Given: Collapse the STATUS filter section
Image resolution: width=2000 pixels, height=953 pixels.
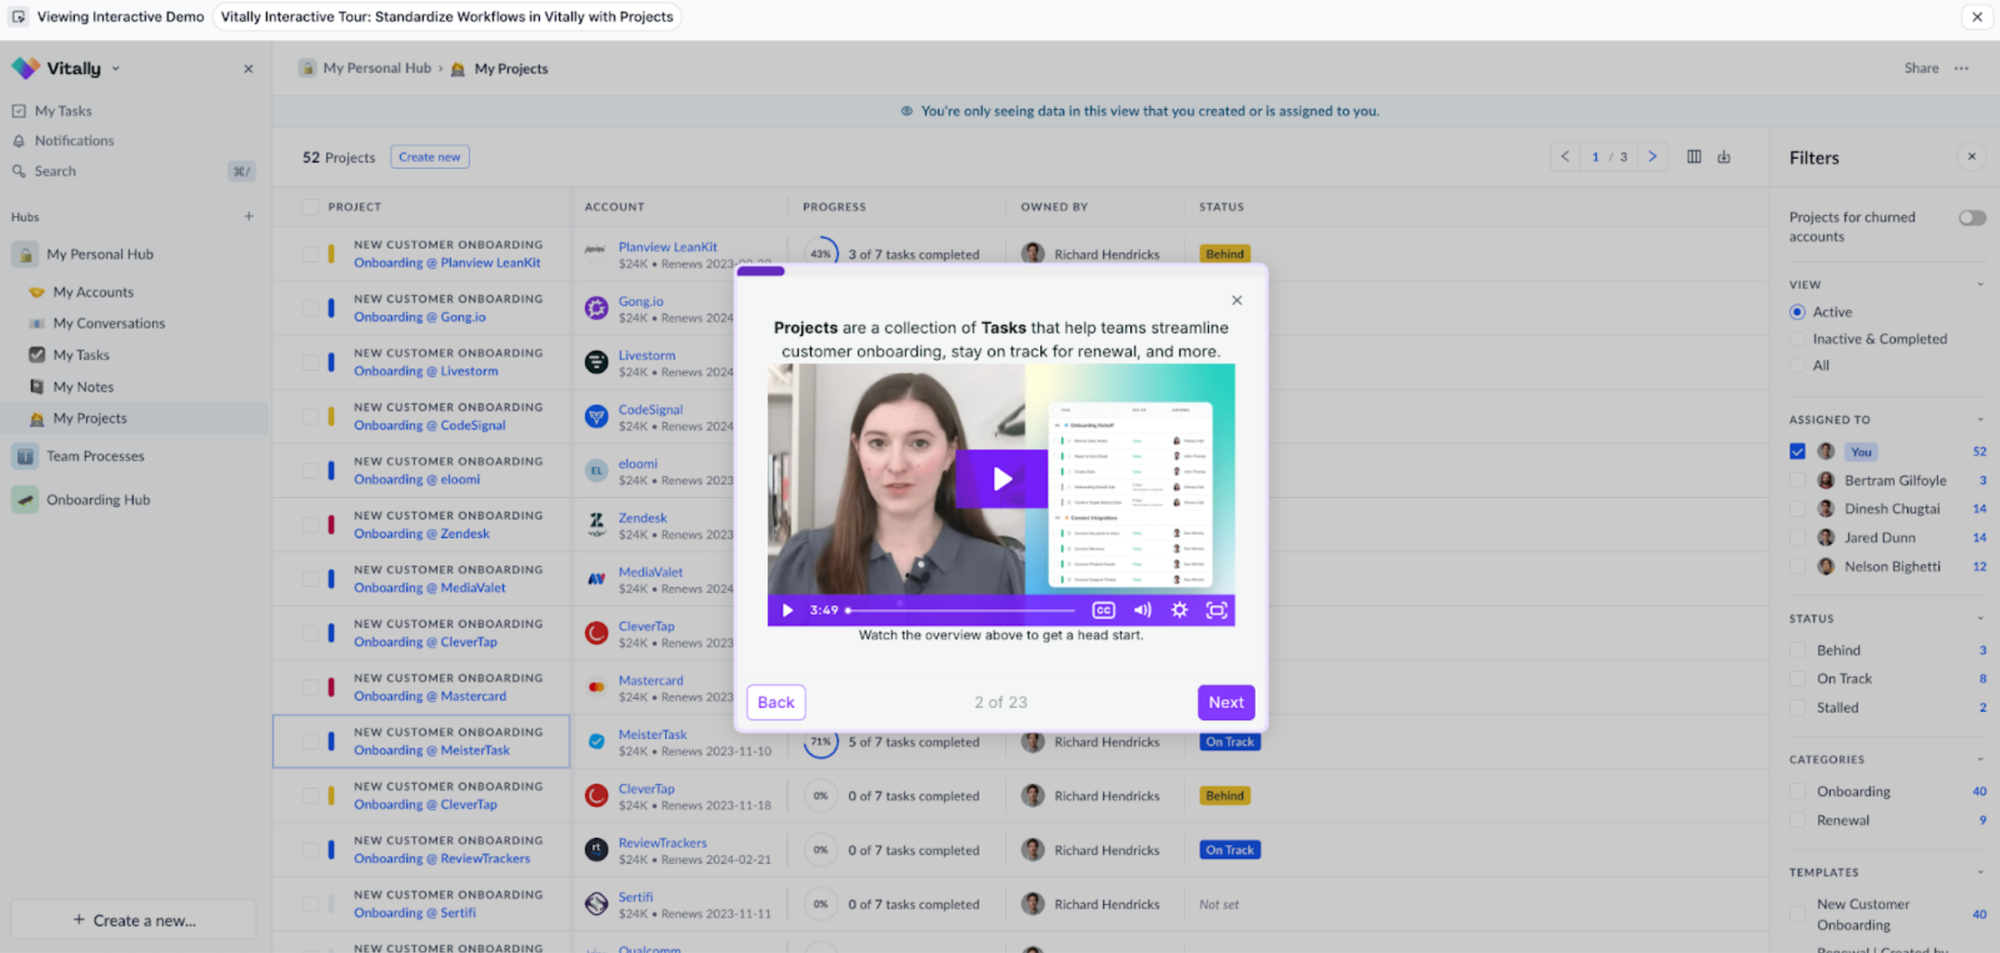Looking at the screenshot, I should point(1980,619).
